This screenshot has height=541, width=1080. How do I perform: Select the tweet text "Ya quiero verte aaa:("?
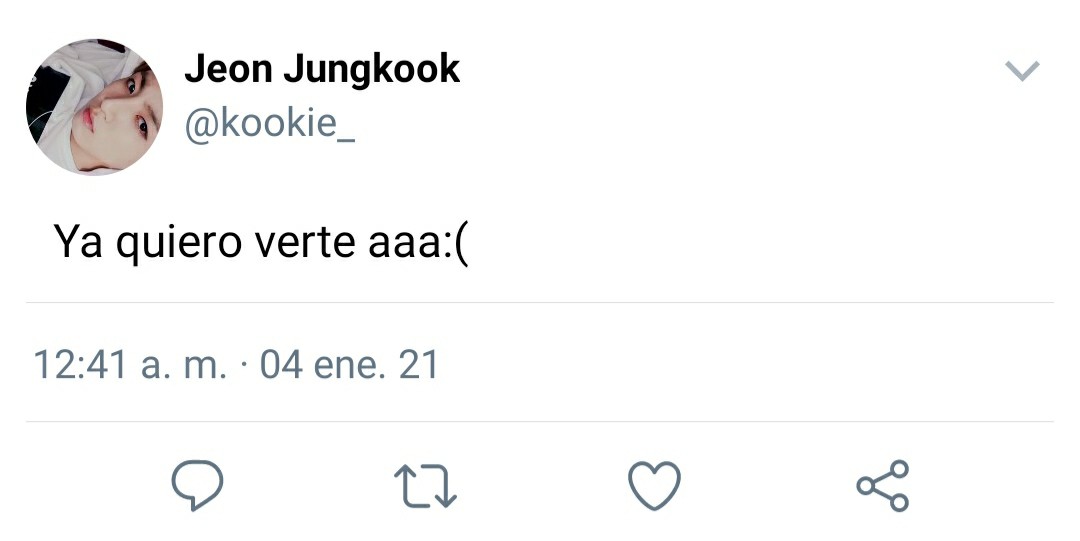pos(261,242)
